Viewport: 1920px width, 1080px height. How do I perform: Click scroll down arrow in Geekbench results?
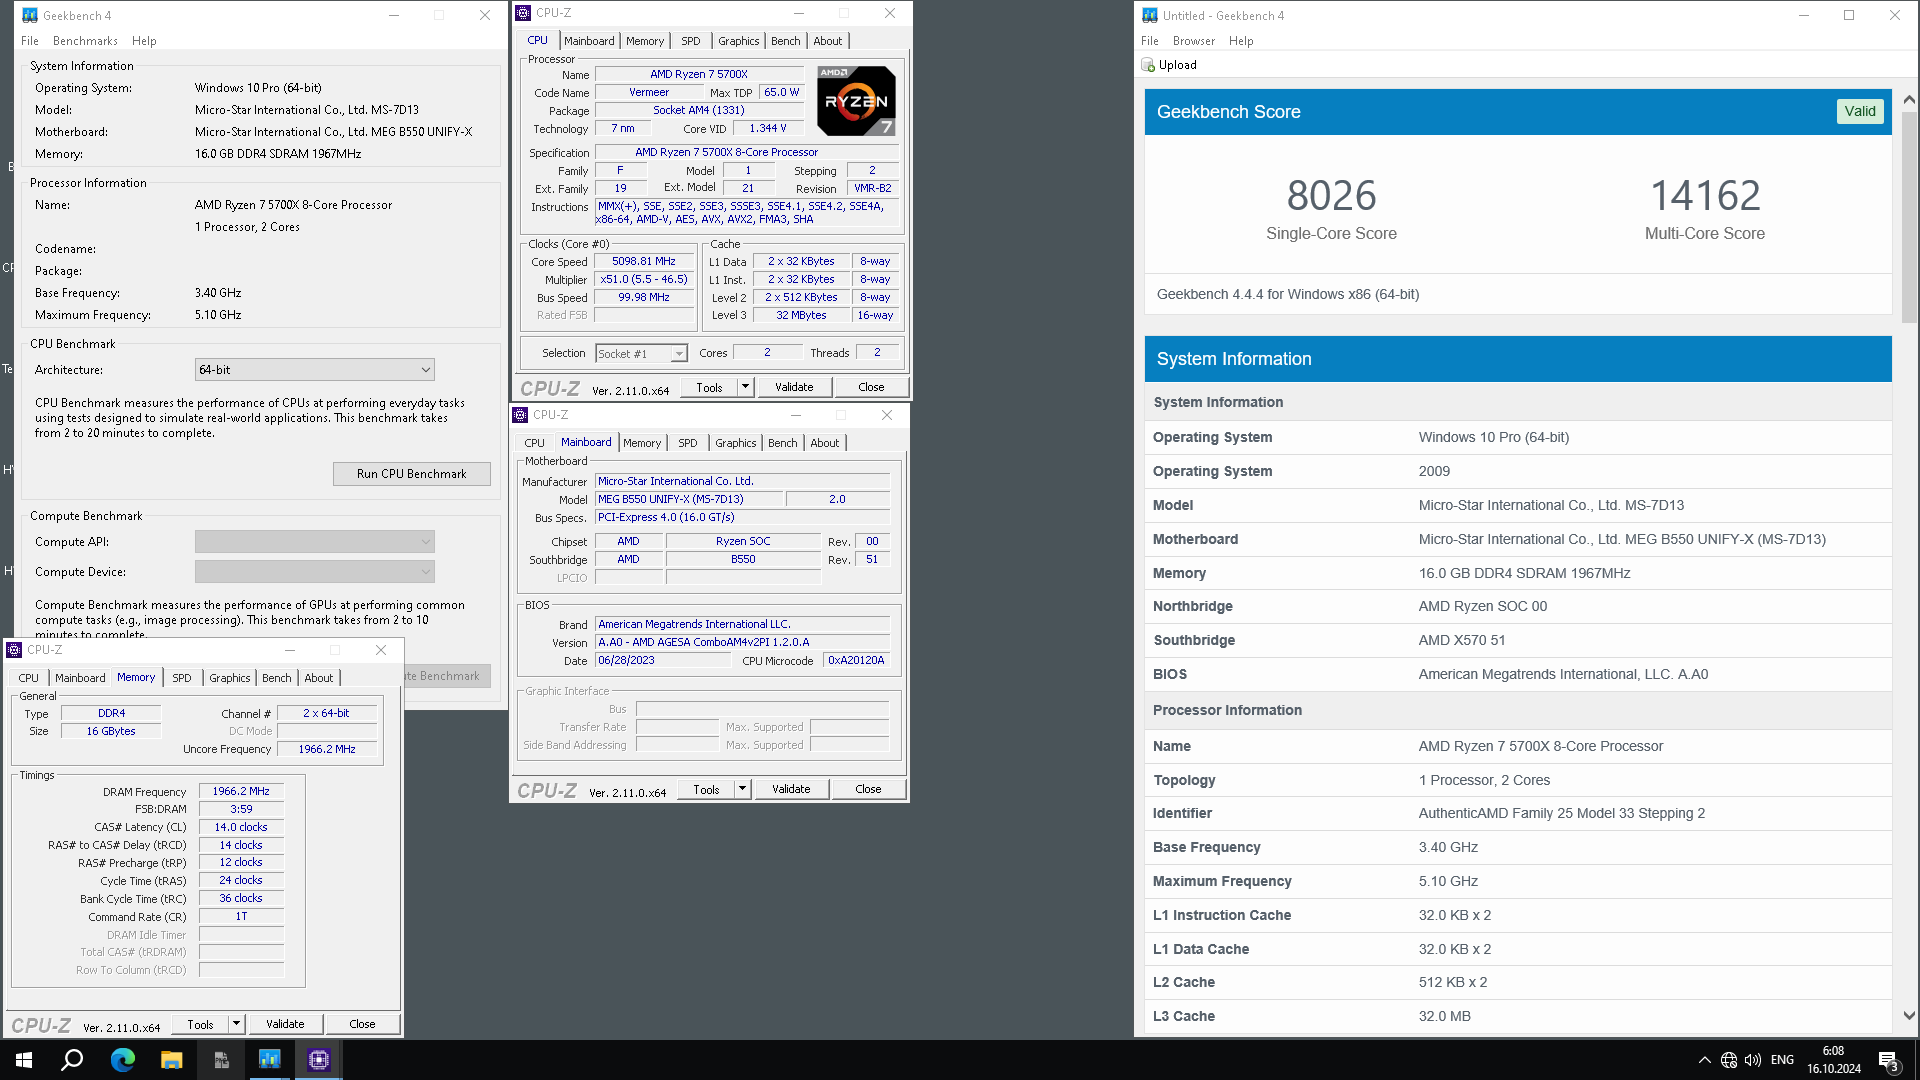click(1909, 1015)
